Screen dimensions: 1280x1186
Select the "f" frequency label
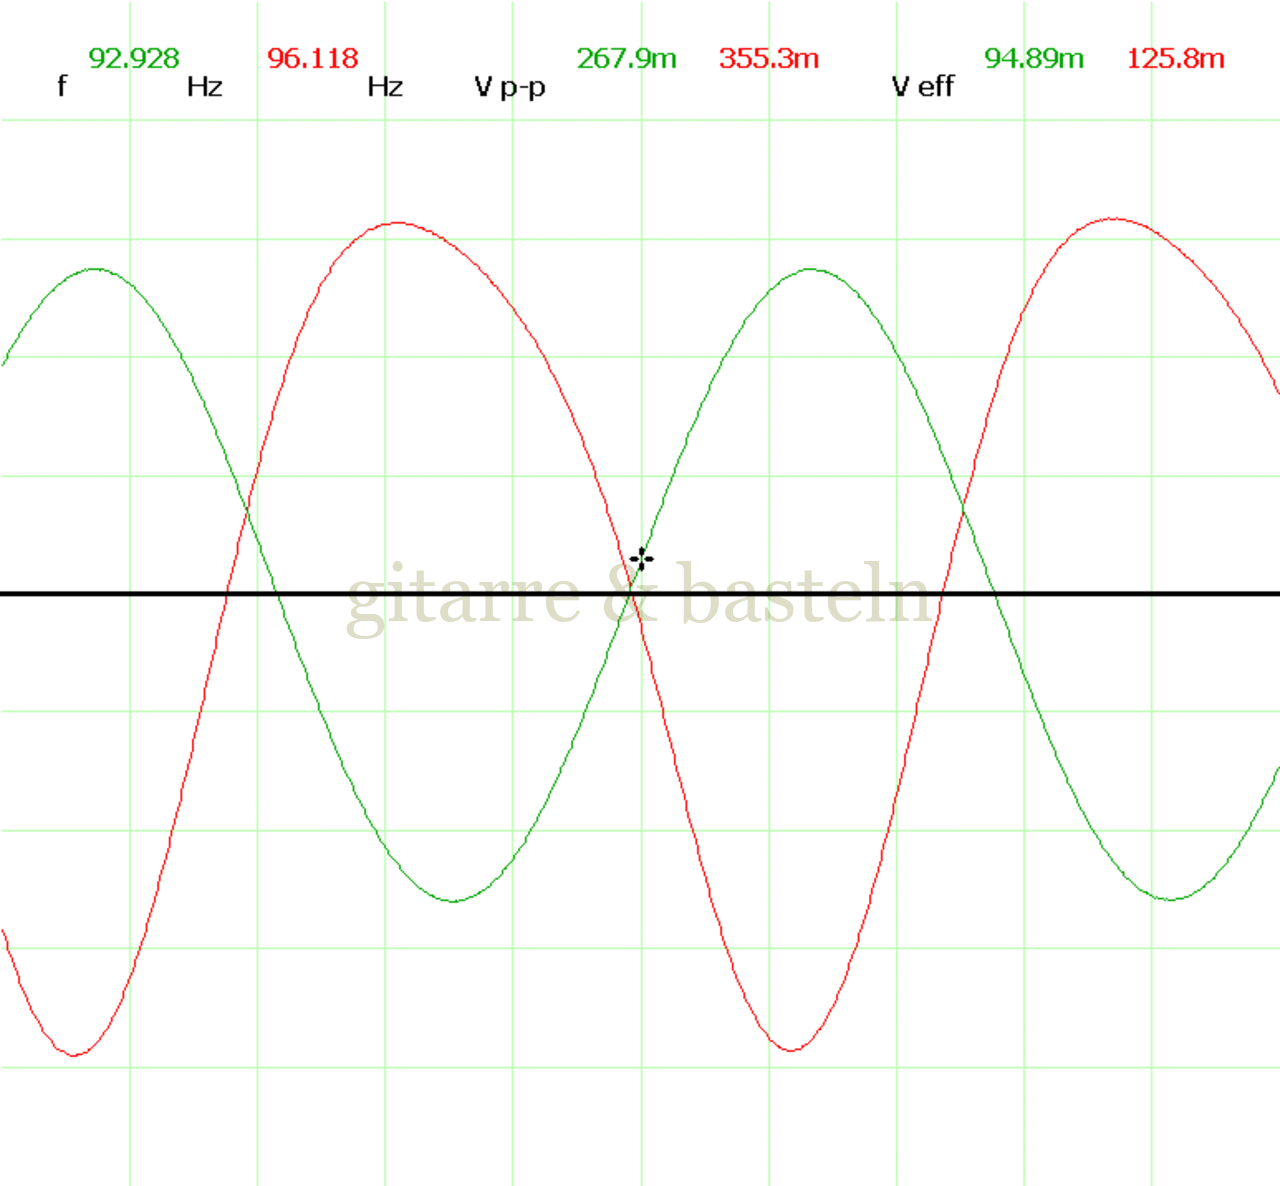[62, 87]
